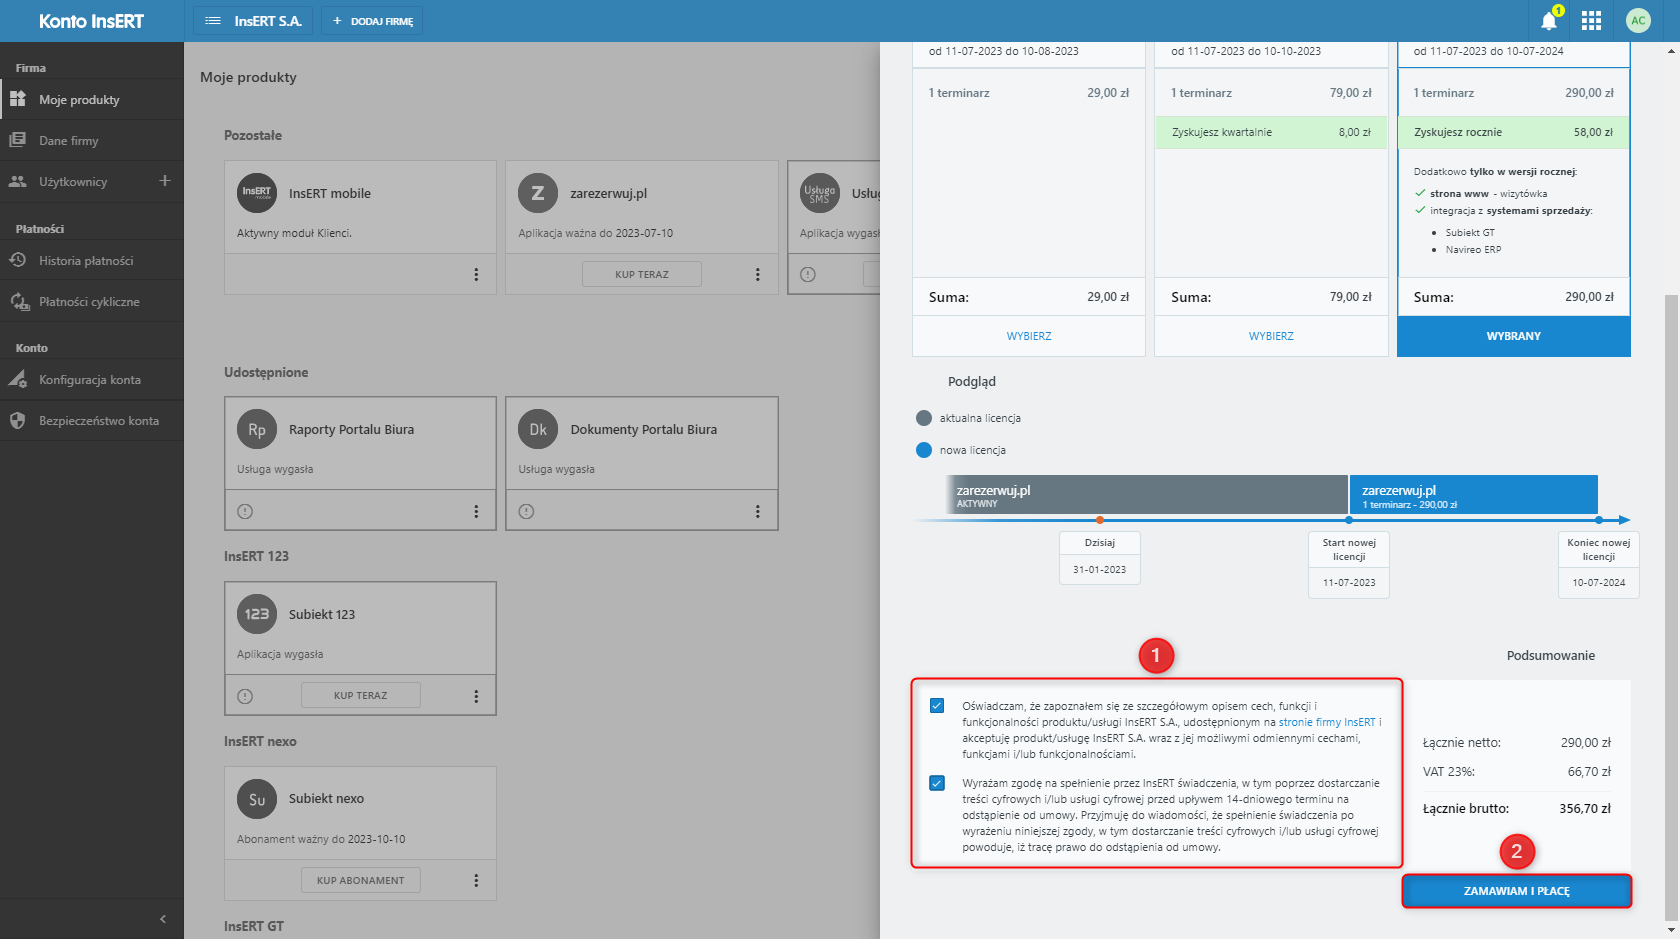Click the Start nowej licencji date 11-07-2023

[x=1349, y=582]
